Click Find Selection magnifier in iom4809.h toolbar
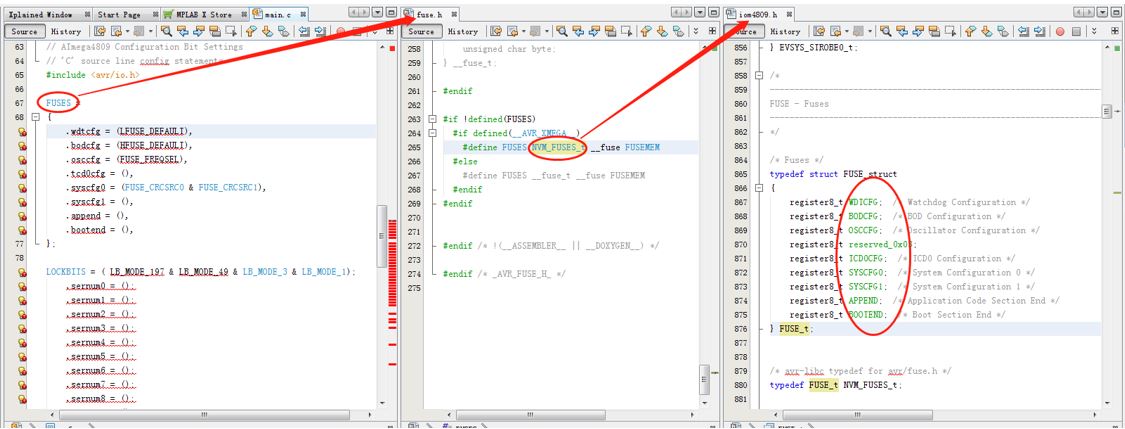 (x=885, y=32)
